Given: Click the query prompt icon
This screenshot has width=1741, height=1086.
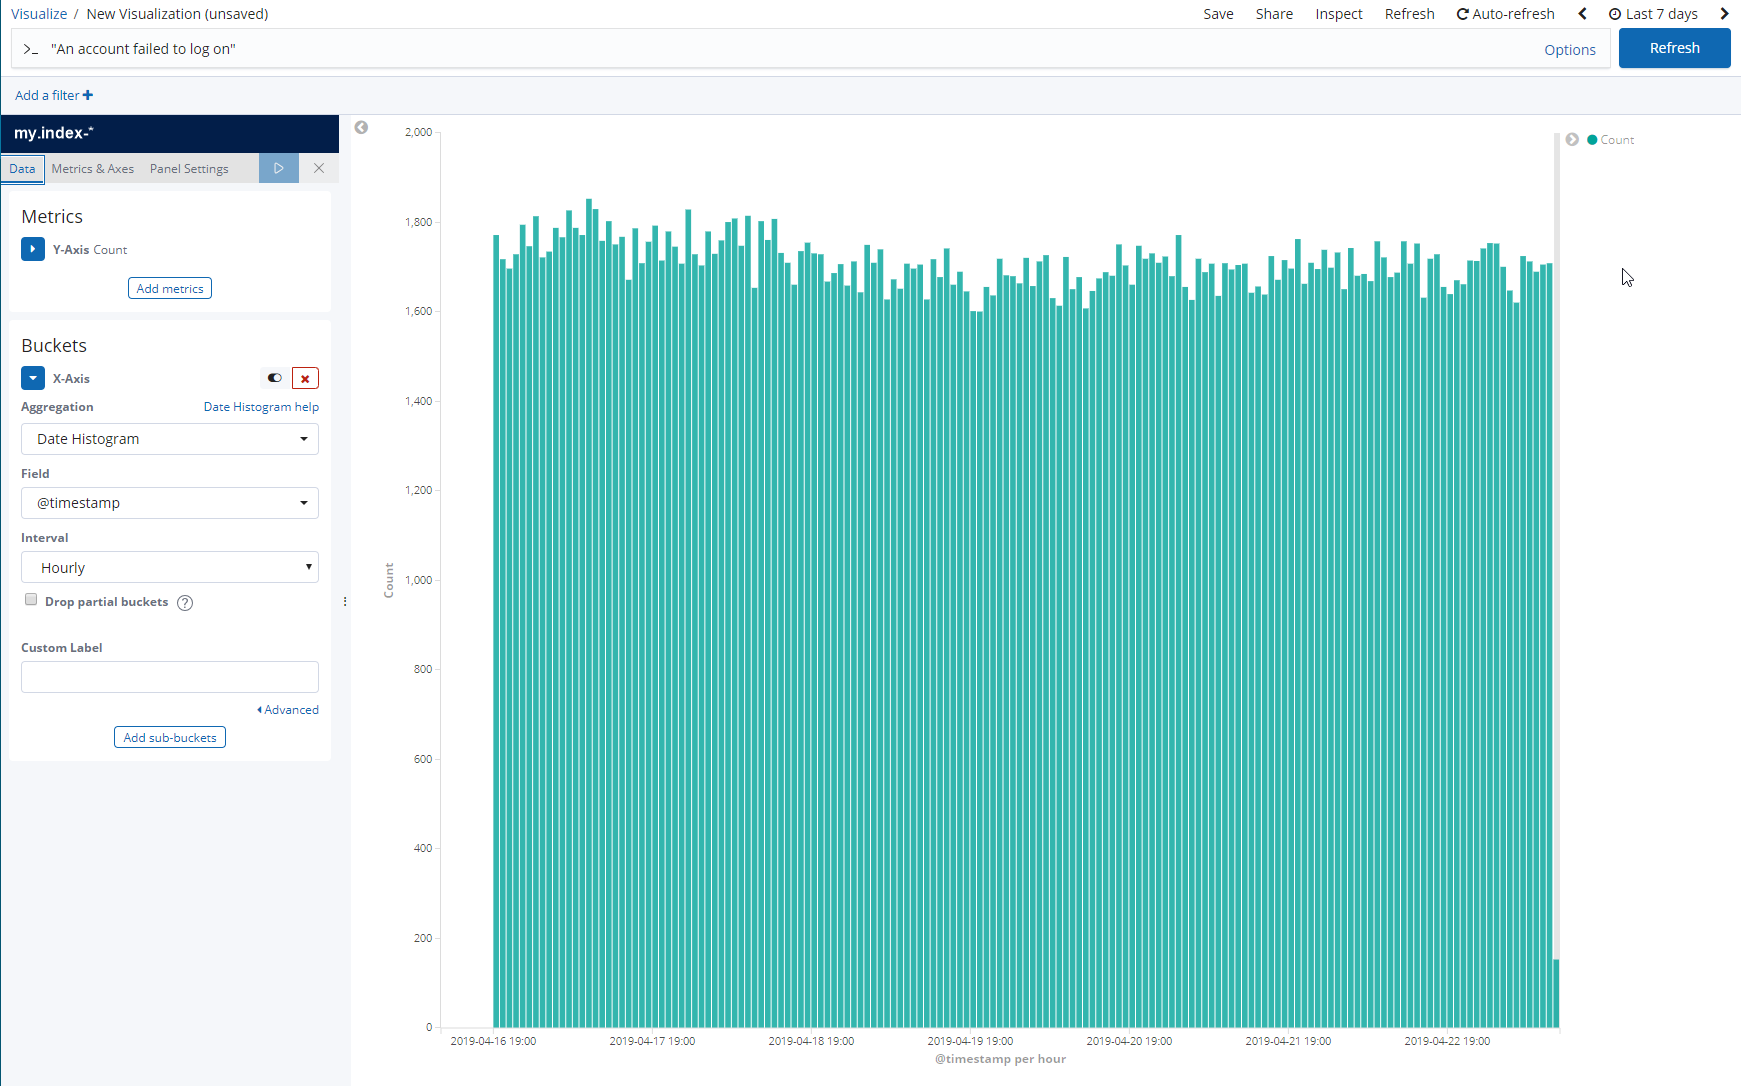Looking at the screenshot, I should [30, 49].
